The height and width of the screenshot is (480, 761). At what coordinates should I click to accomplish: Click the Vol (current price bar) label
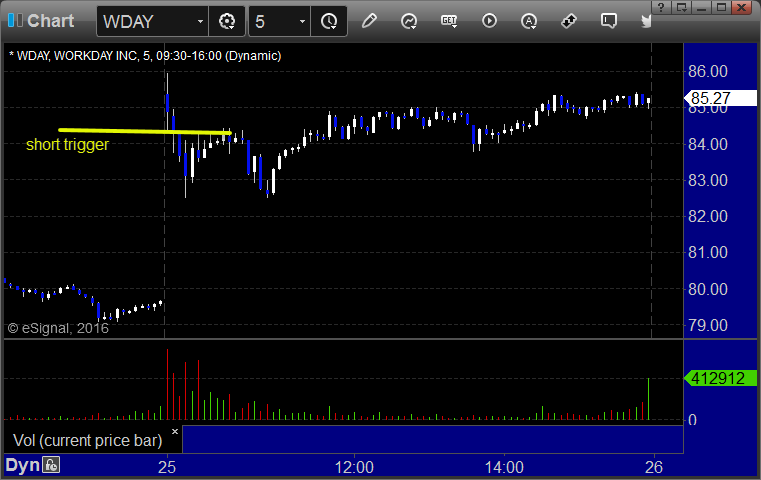(x=87, y=440)
